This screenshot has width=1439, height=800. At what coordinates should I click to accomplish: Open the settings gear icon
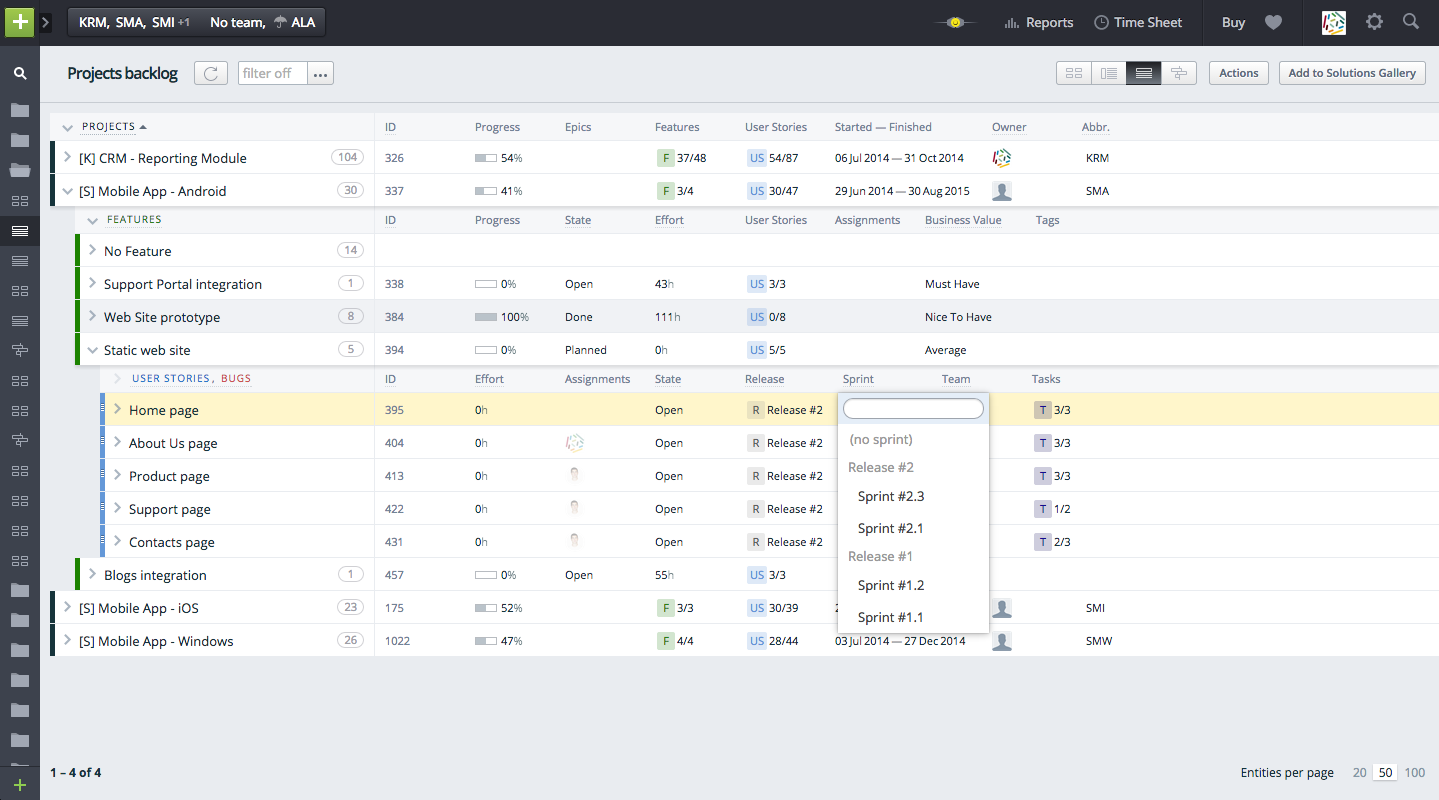point(1374,22)
